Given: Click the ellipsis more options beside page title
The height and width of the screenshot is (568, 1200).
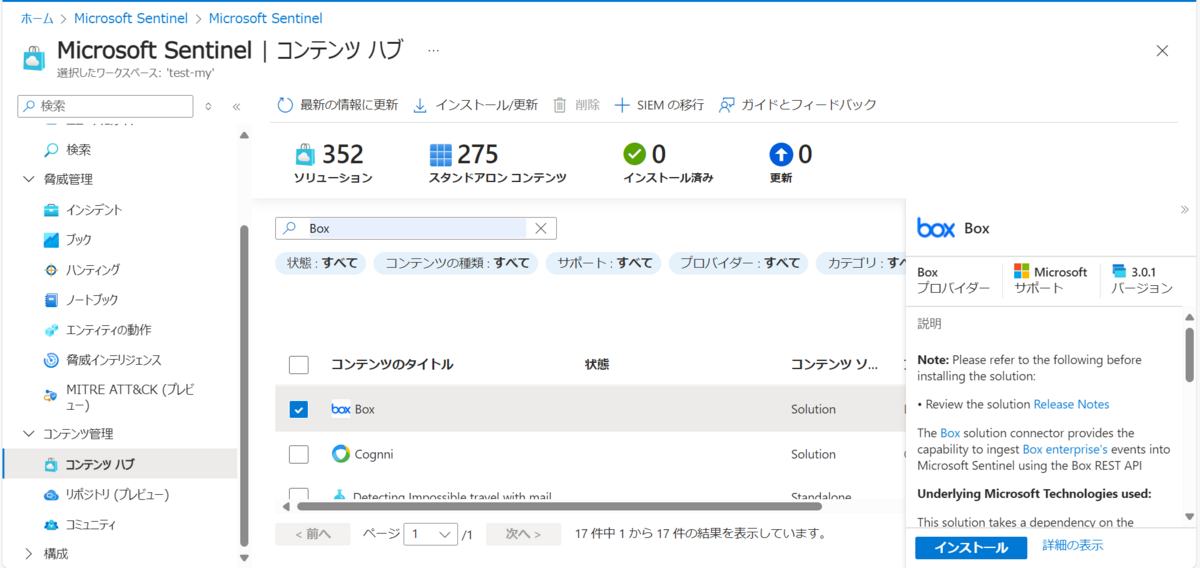Looking at the screenshot, I should 433,49.
